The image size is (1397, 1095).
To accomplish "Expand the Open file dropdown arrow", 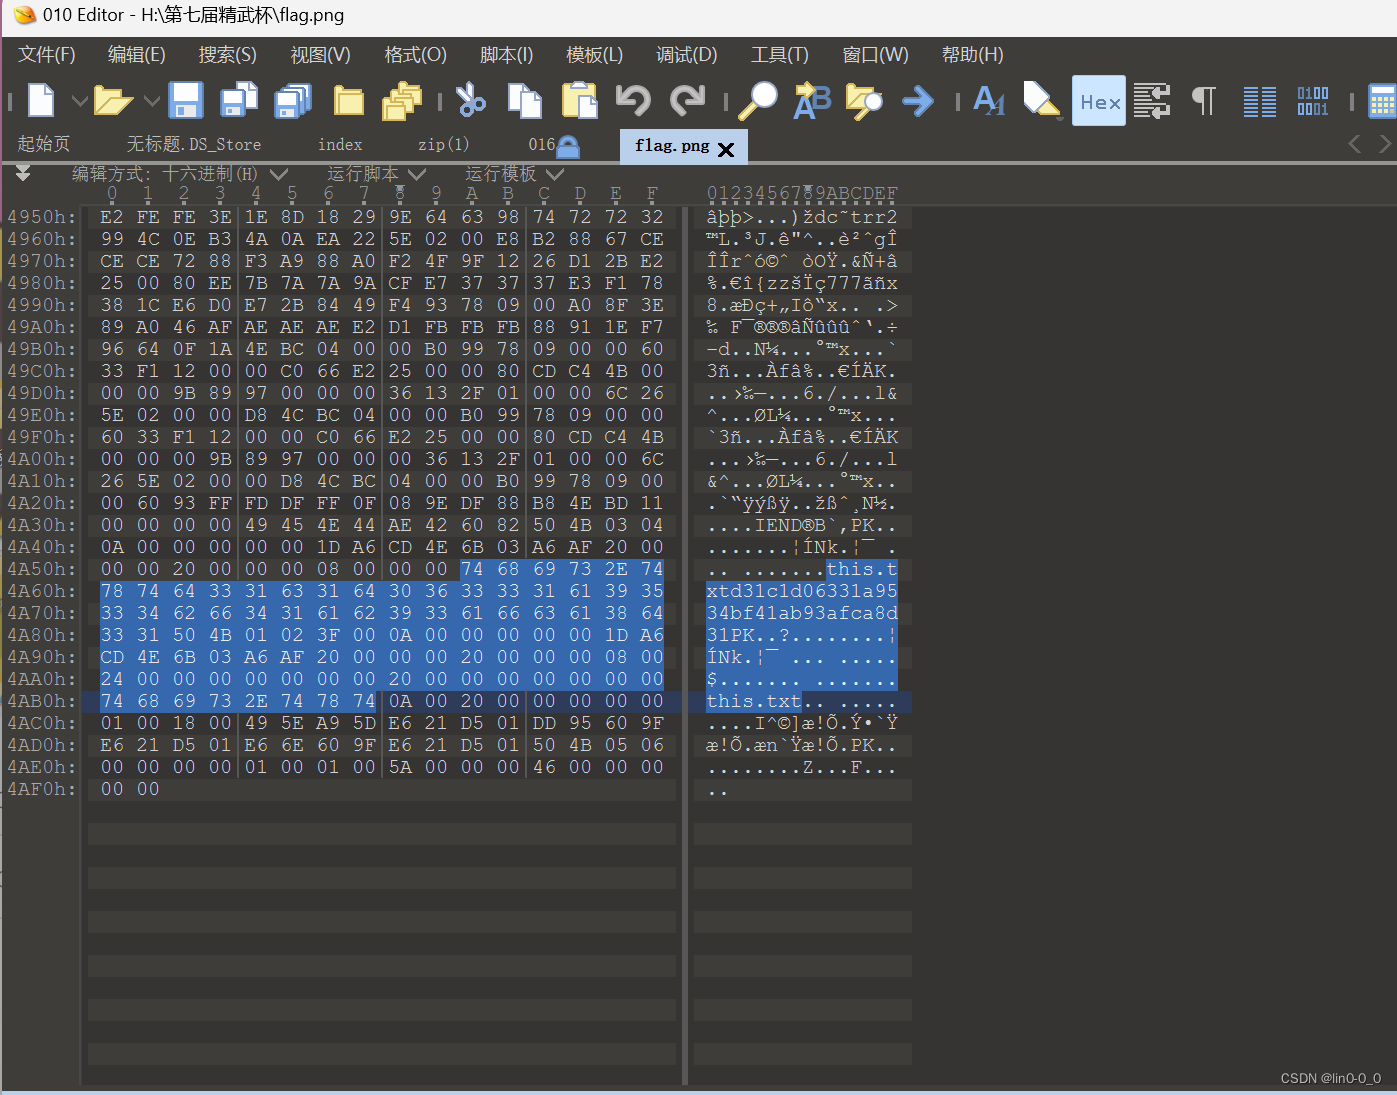I will [x=152, y=101].
